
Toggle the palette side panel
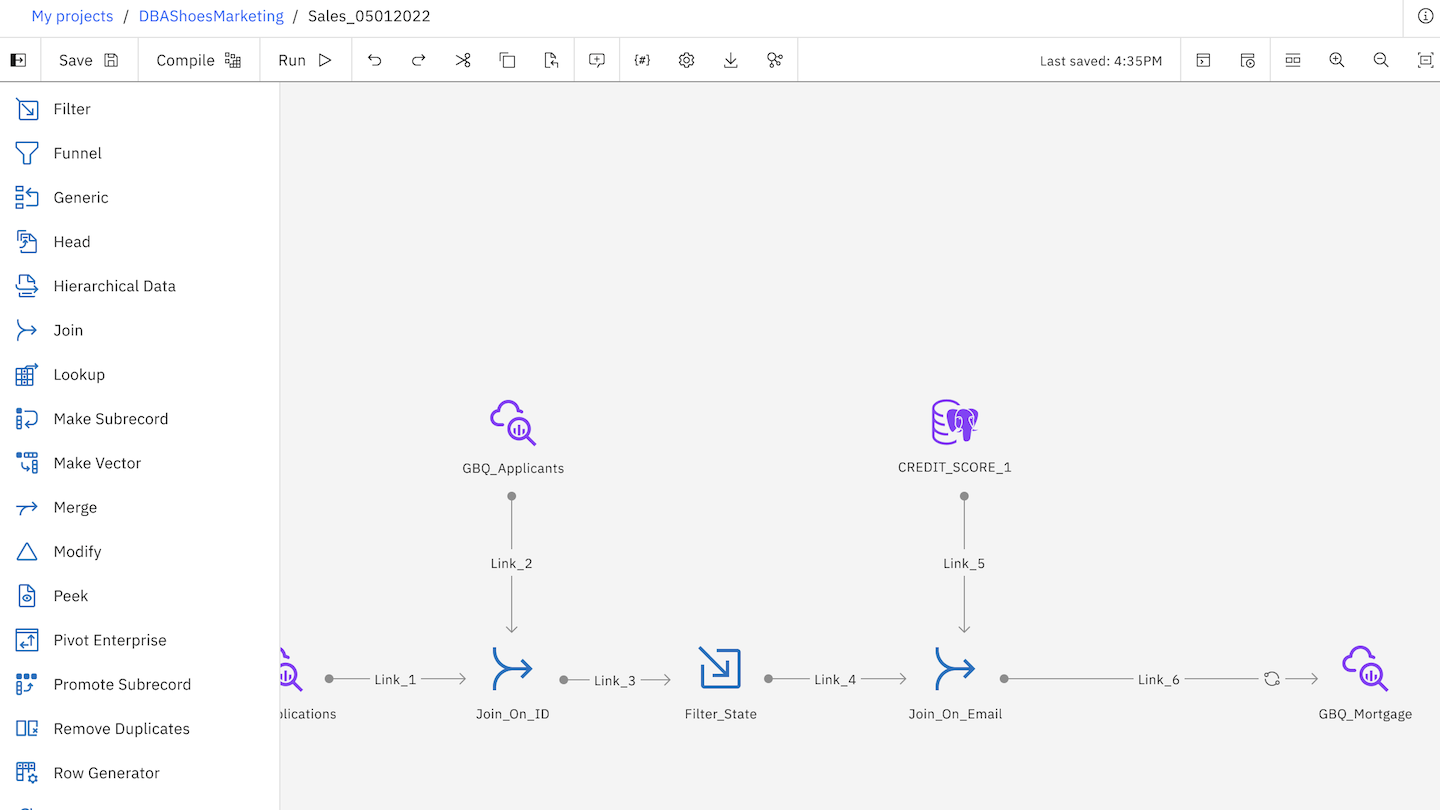(x=18, y=60)
